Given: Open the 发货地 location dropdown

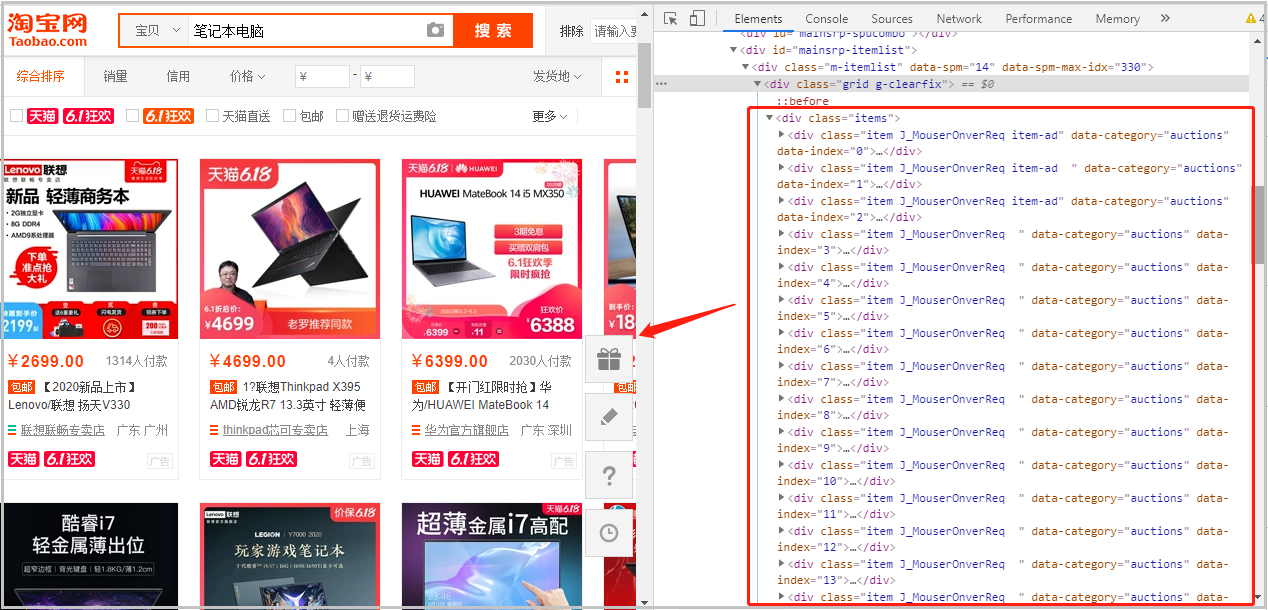Looking at the screenshot, I should tap(557, 77).
